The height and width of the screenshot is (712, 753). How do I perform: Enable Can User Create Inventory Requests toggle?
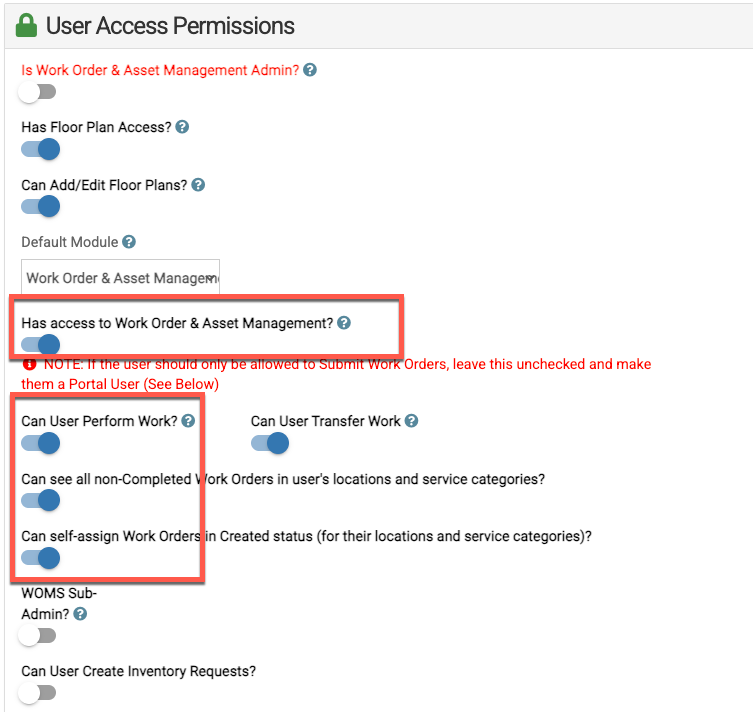coord(37,693)
